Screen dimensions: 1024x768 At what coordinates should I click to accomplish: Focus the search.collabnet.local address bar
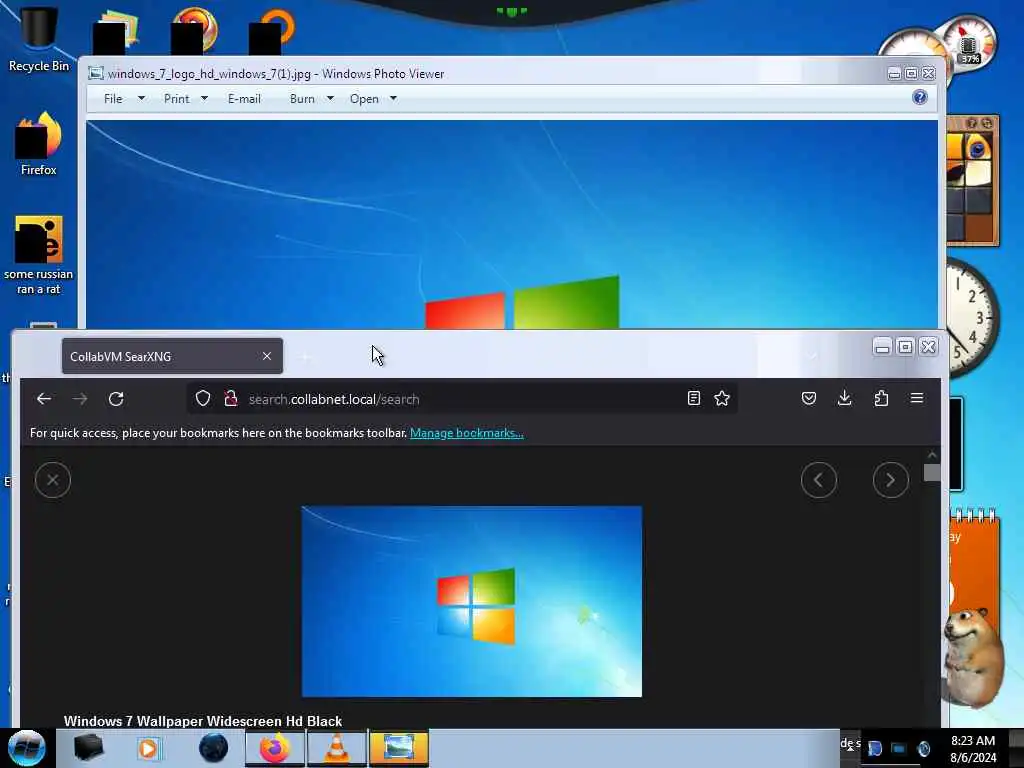tap(462, 399)
